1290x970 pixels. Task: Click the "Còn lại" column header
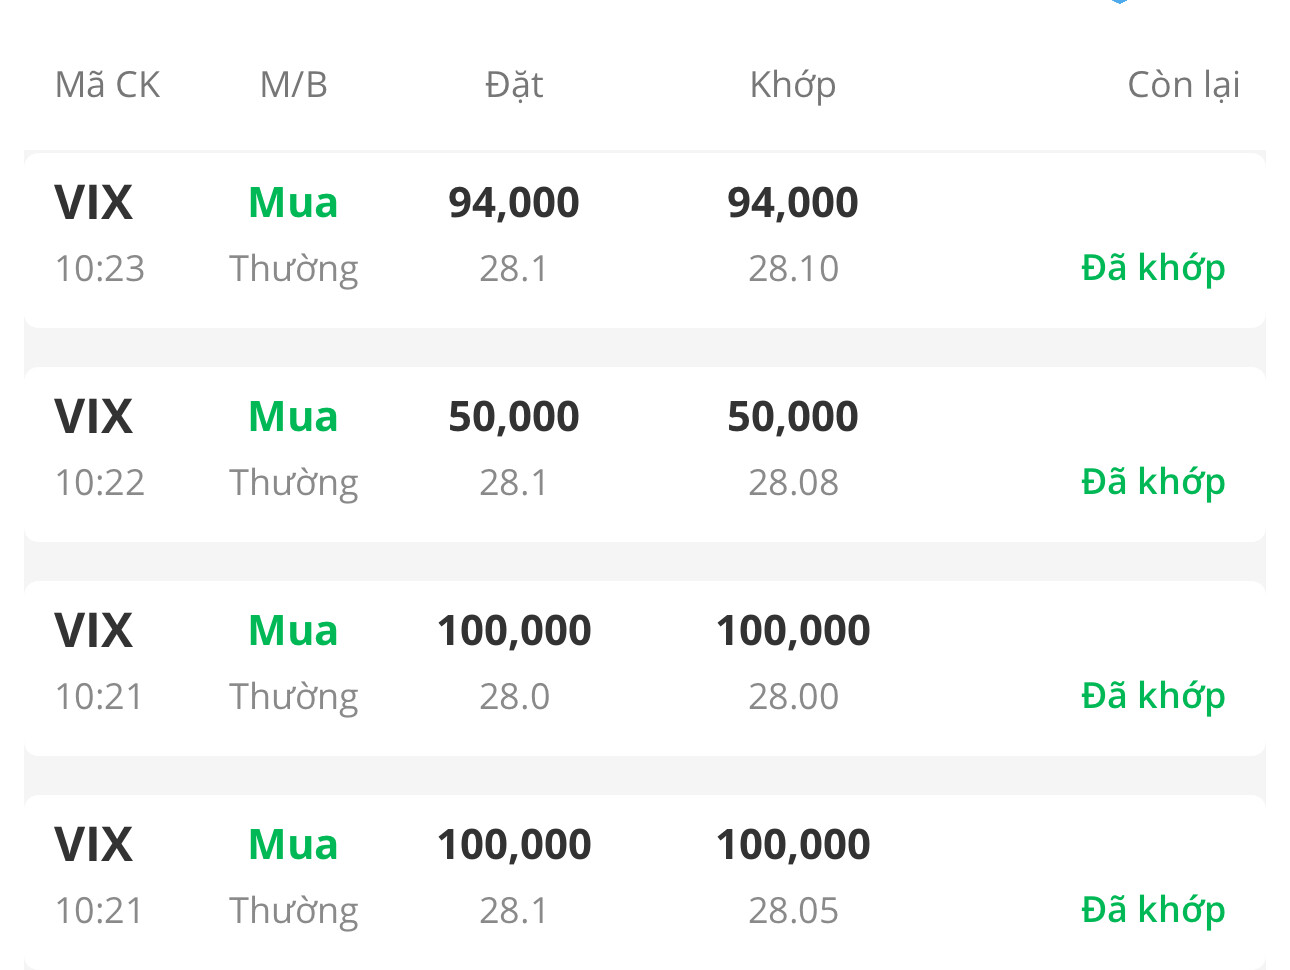[1183, 85]
